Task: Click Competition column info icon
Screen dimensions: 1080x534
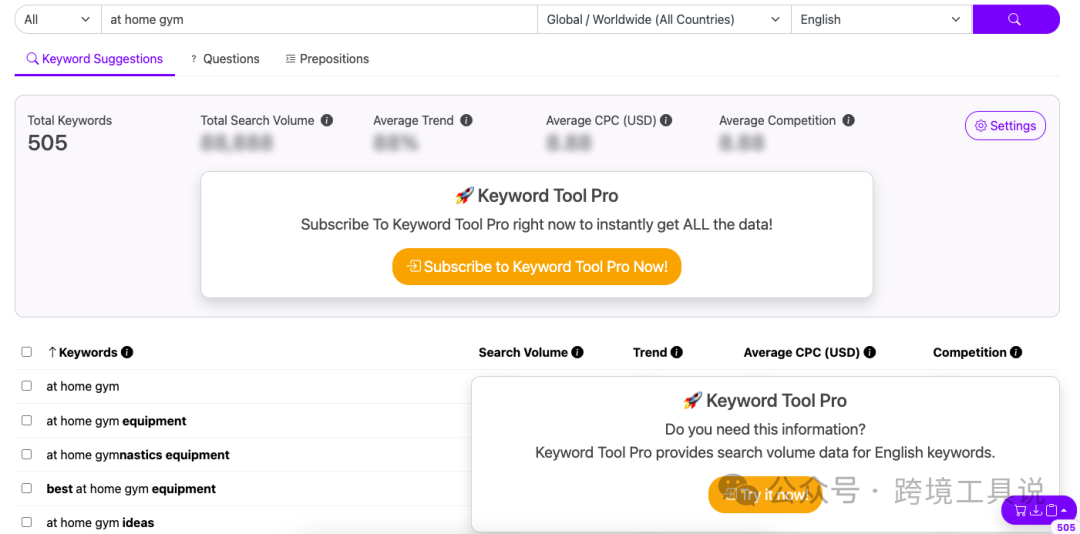Action: (x=1016, y=352)
